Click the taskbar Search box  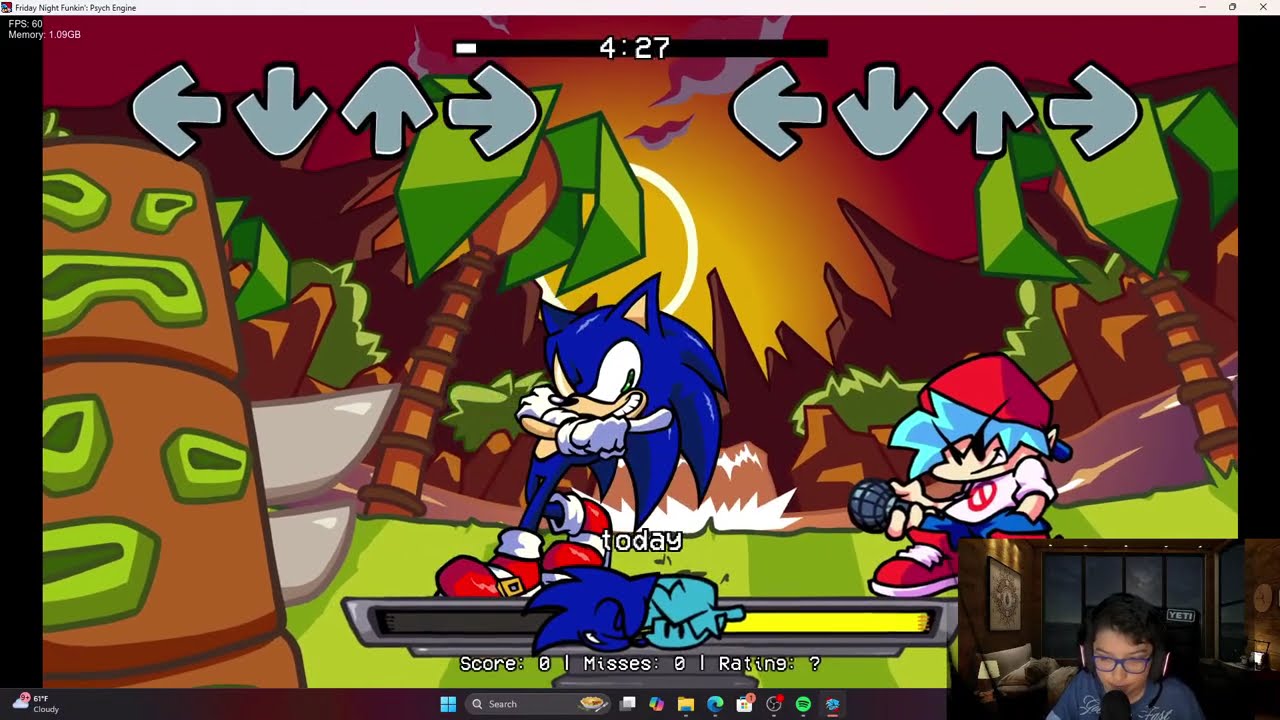(539, 704)
